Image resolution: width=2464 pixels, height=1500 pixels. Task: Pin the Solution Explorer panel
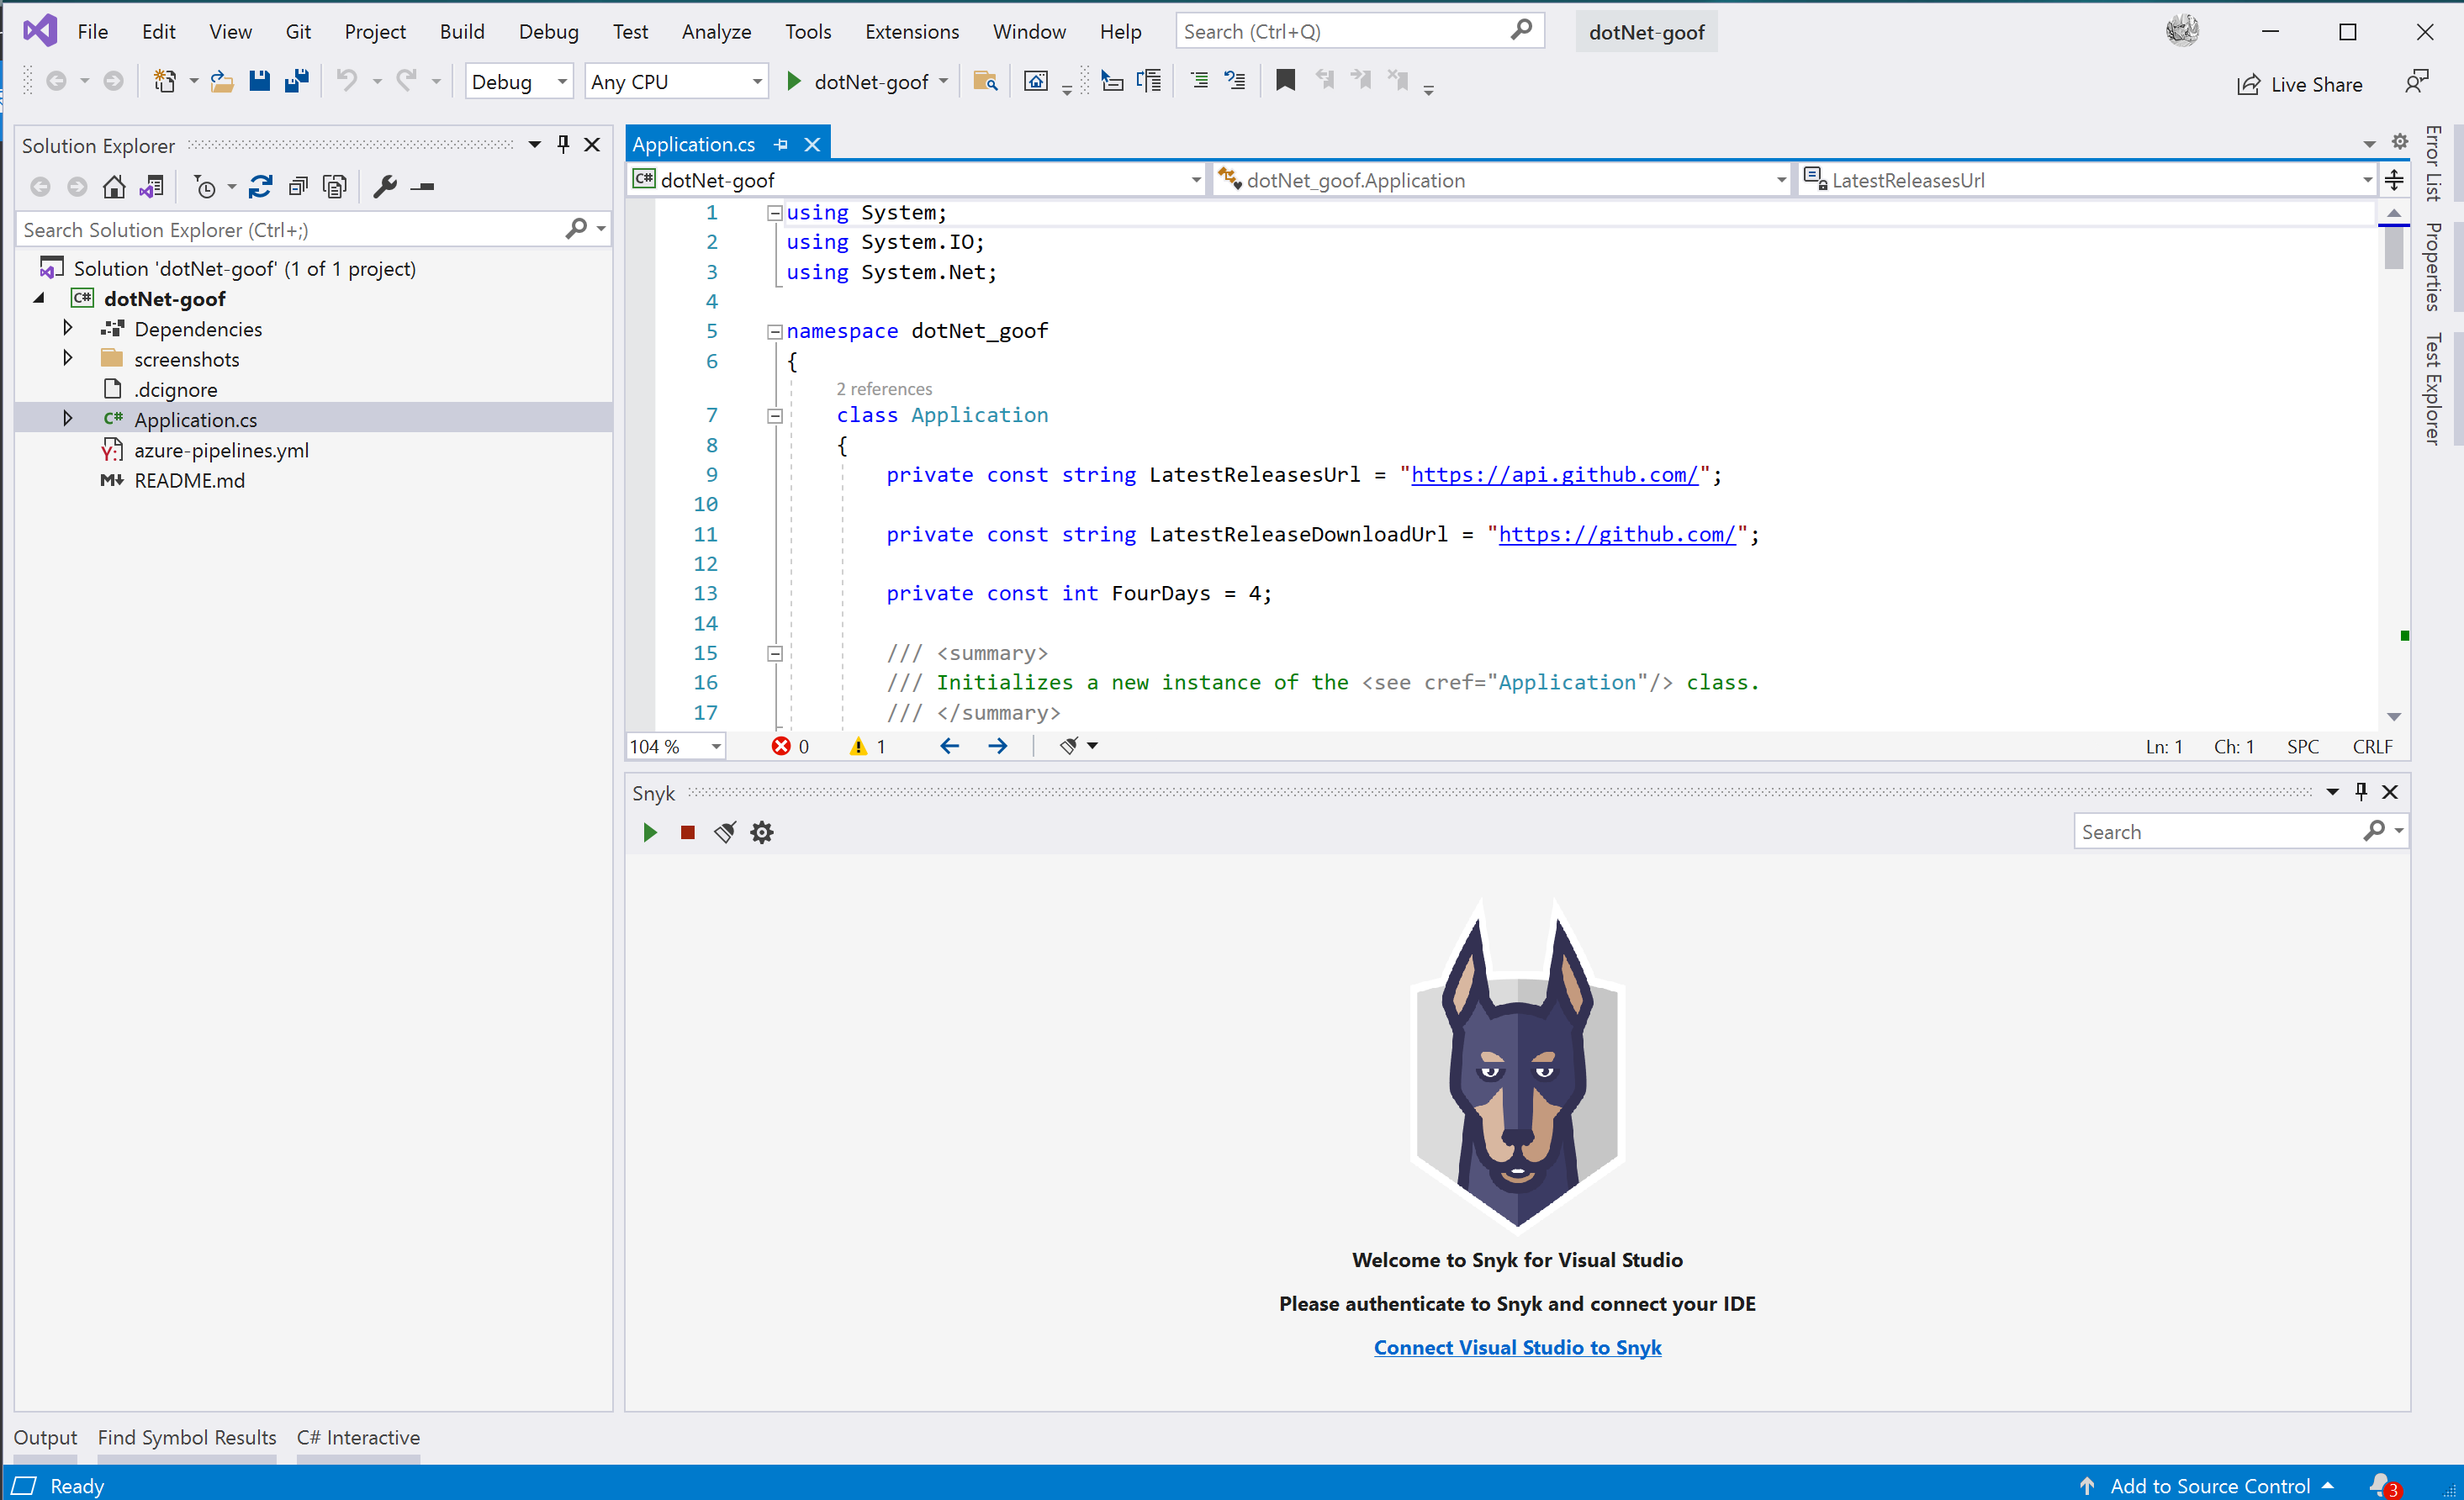[x=563, y=145]
